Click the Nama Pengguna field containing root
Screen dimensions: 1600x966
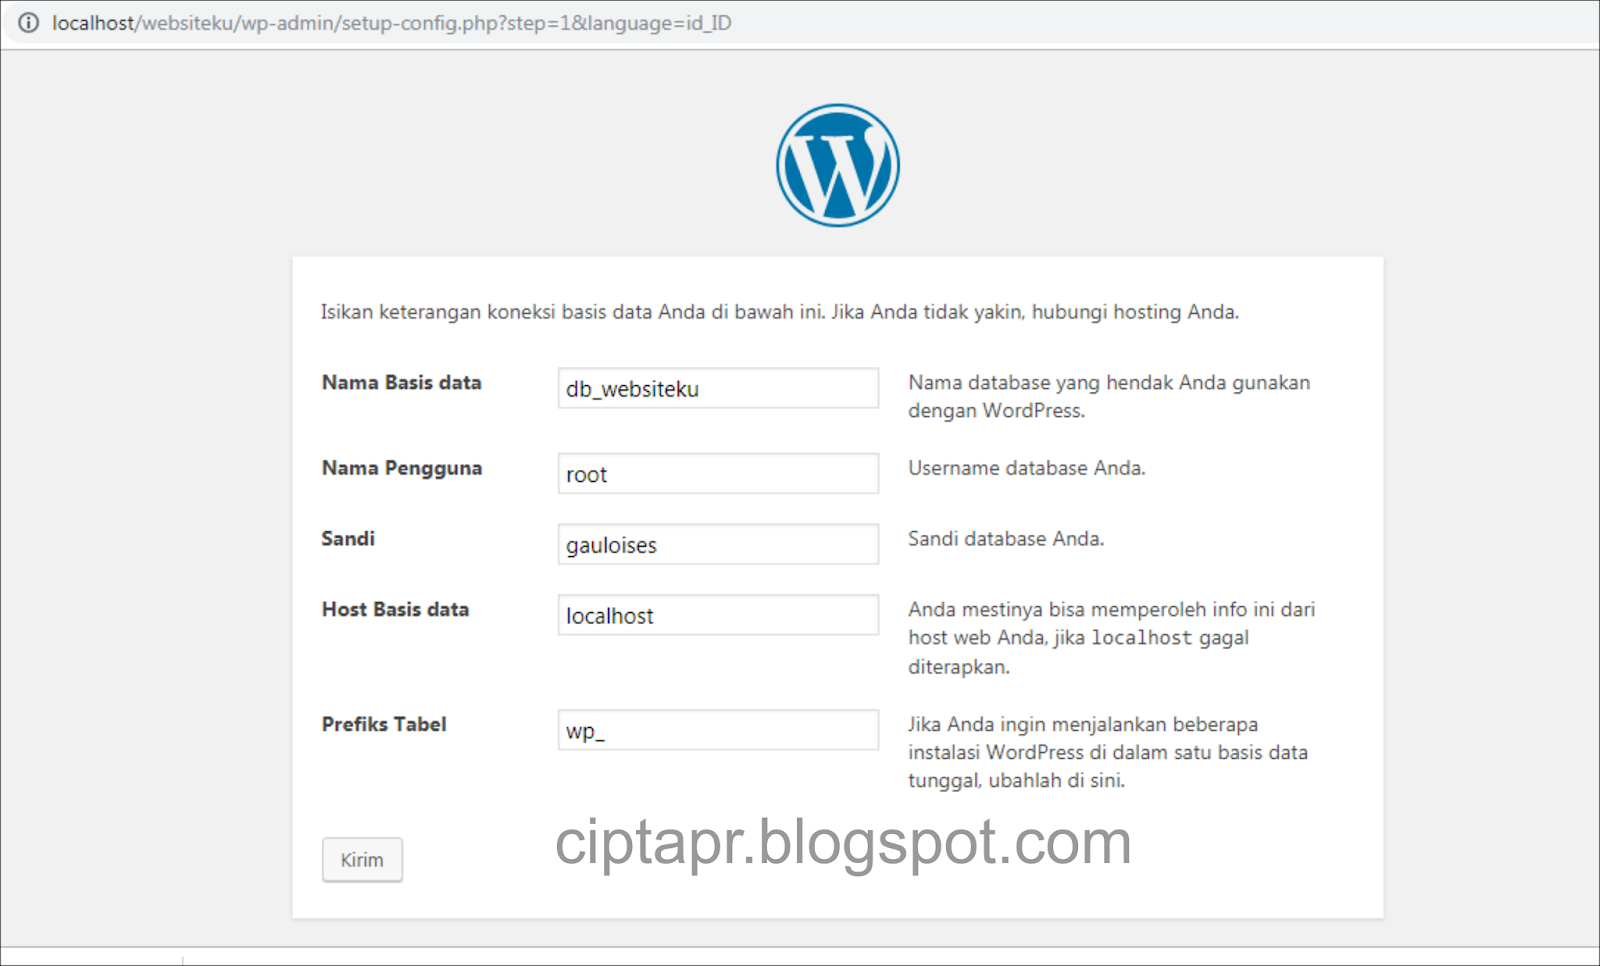coord(717,473)
